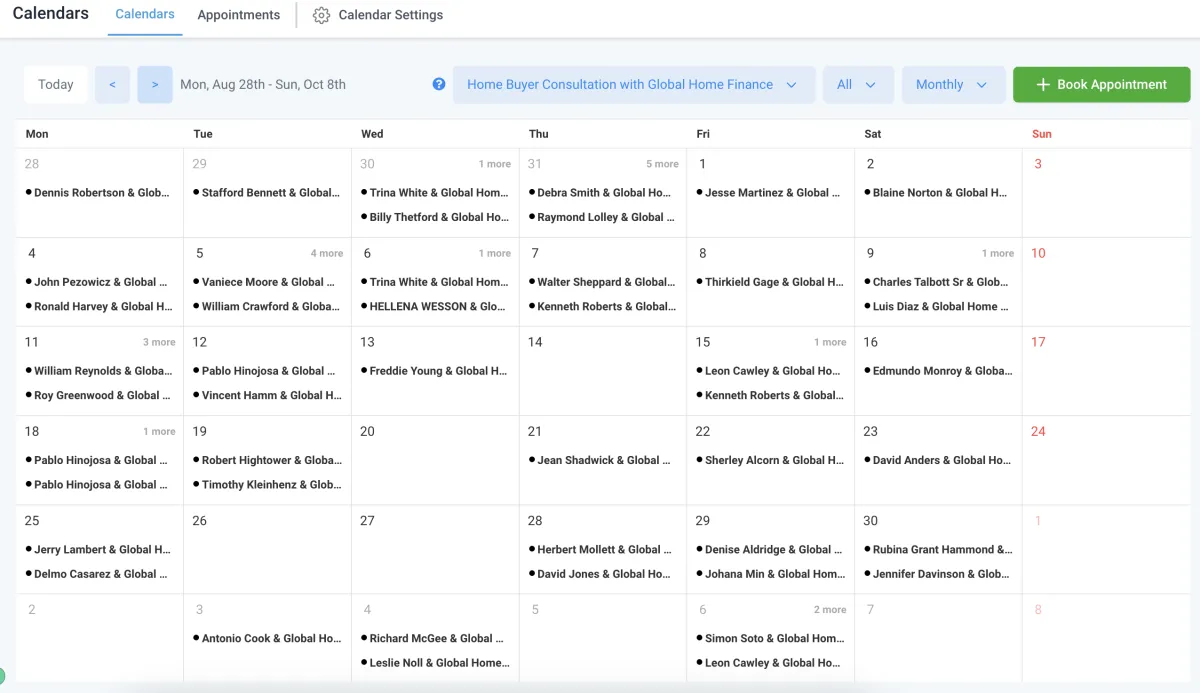1200x693 pixels.
Task: Show 1 more on Saturday Sept 9
Action: [998, 253]
